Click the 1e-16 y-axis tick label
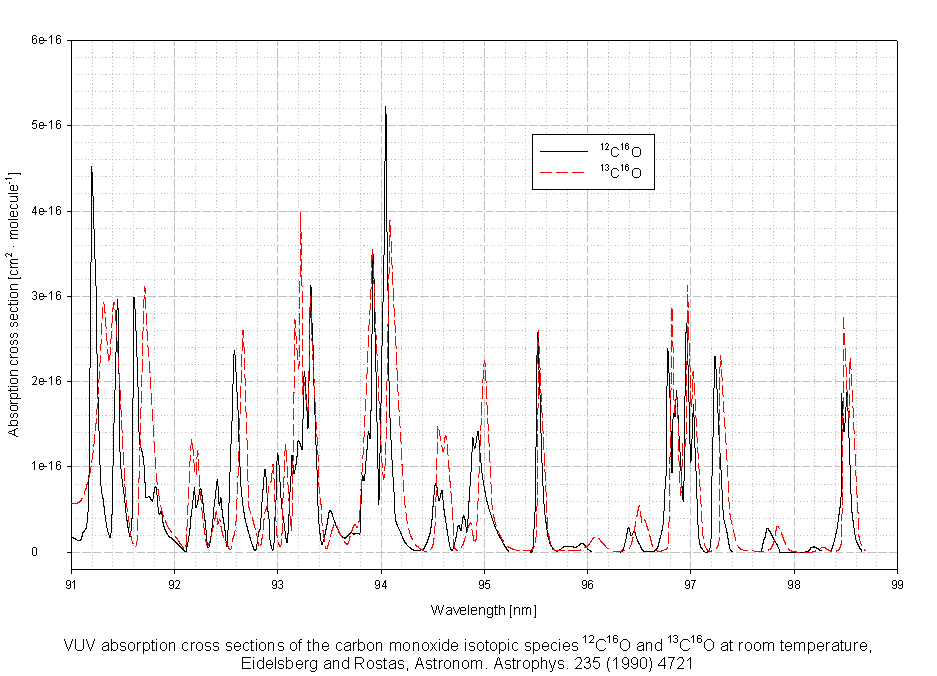Viewport: 937px width, 676px height. tap(47, 467)
